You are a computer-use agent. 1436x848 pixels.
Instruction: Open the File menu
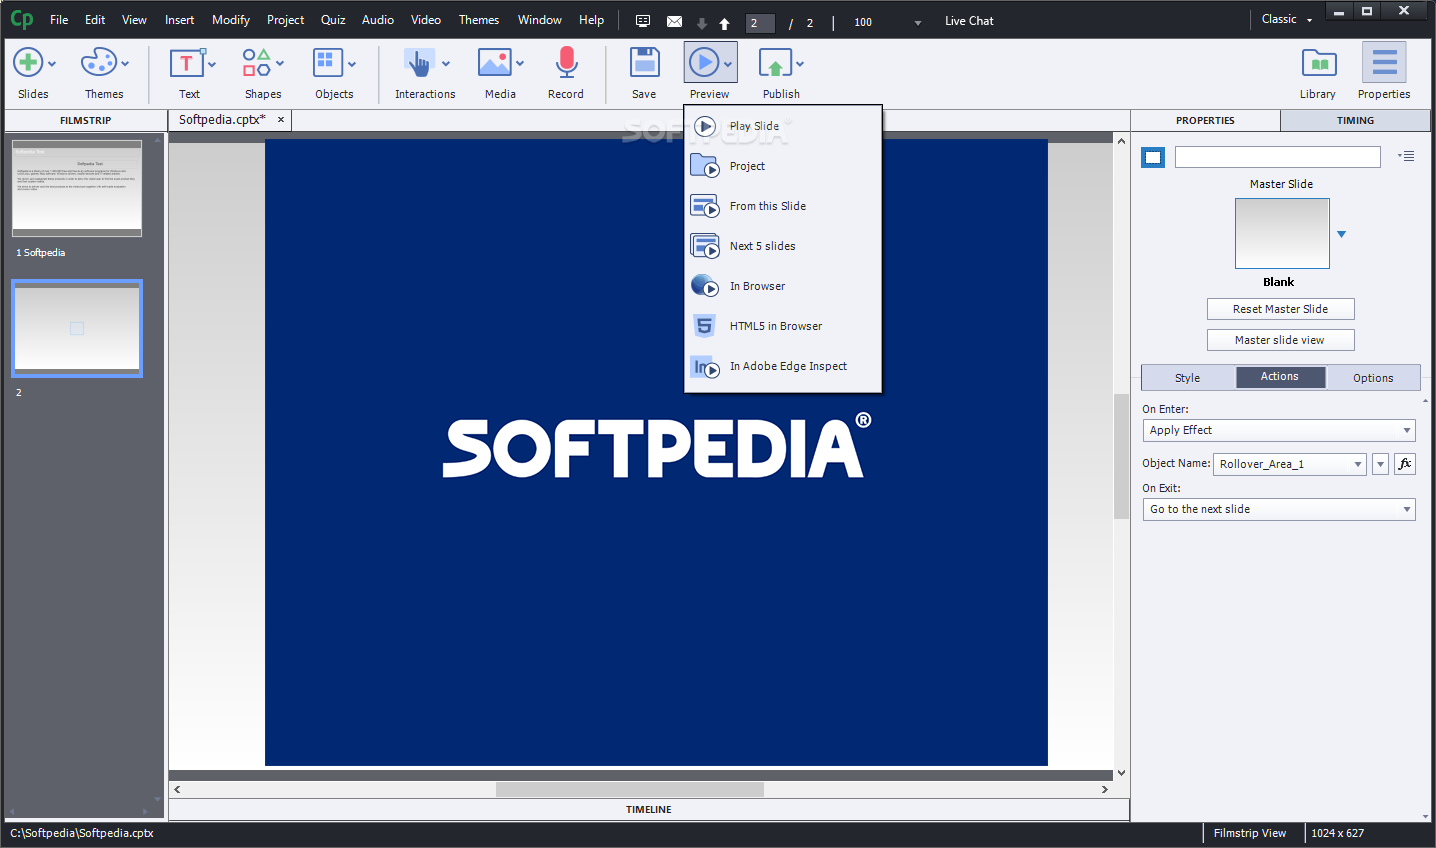click(x=59, y=20)
